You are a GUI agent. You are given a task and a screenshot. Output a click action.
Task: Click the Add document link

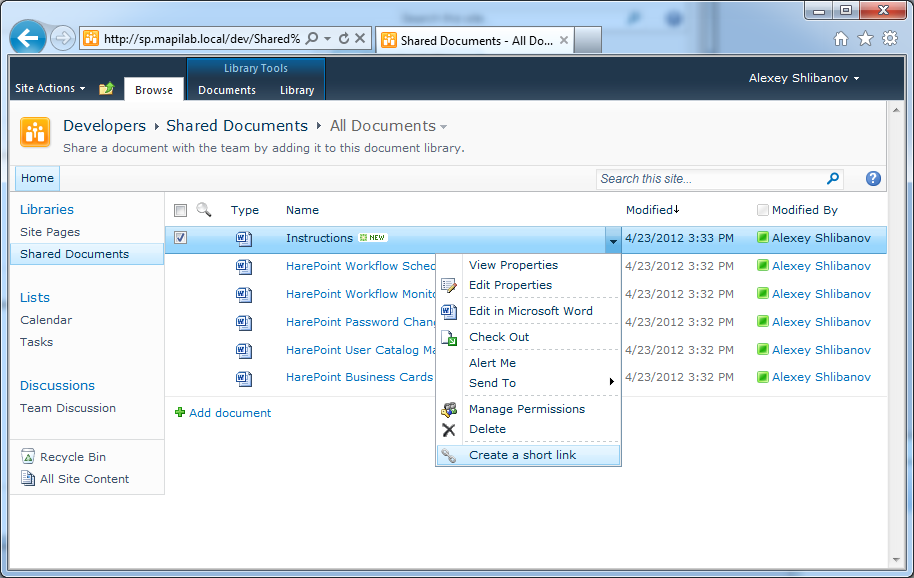(x=230, y=413)
